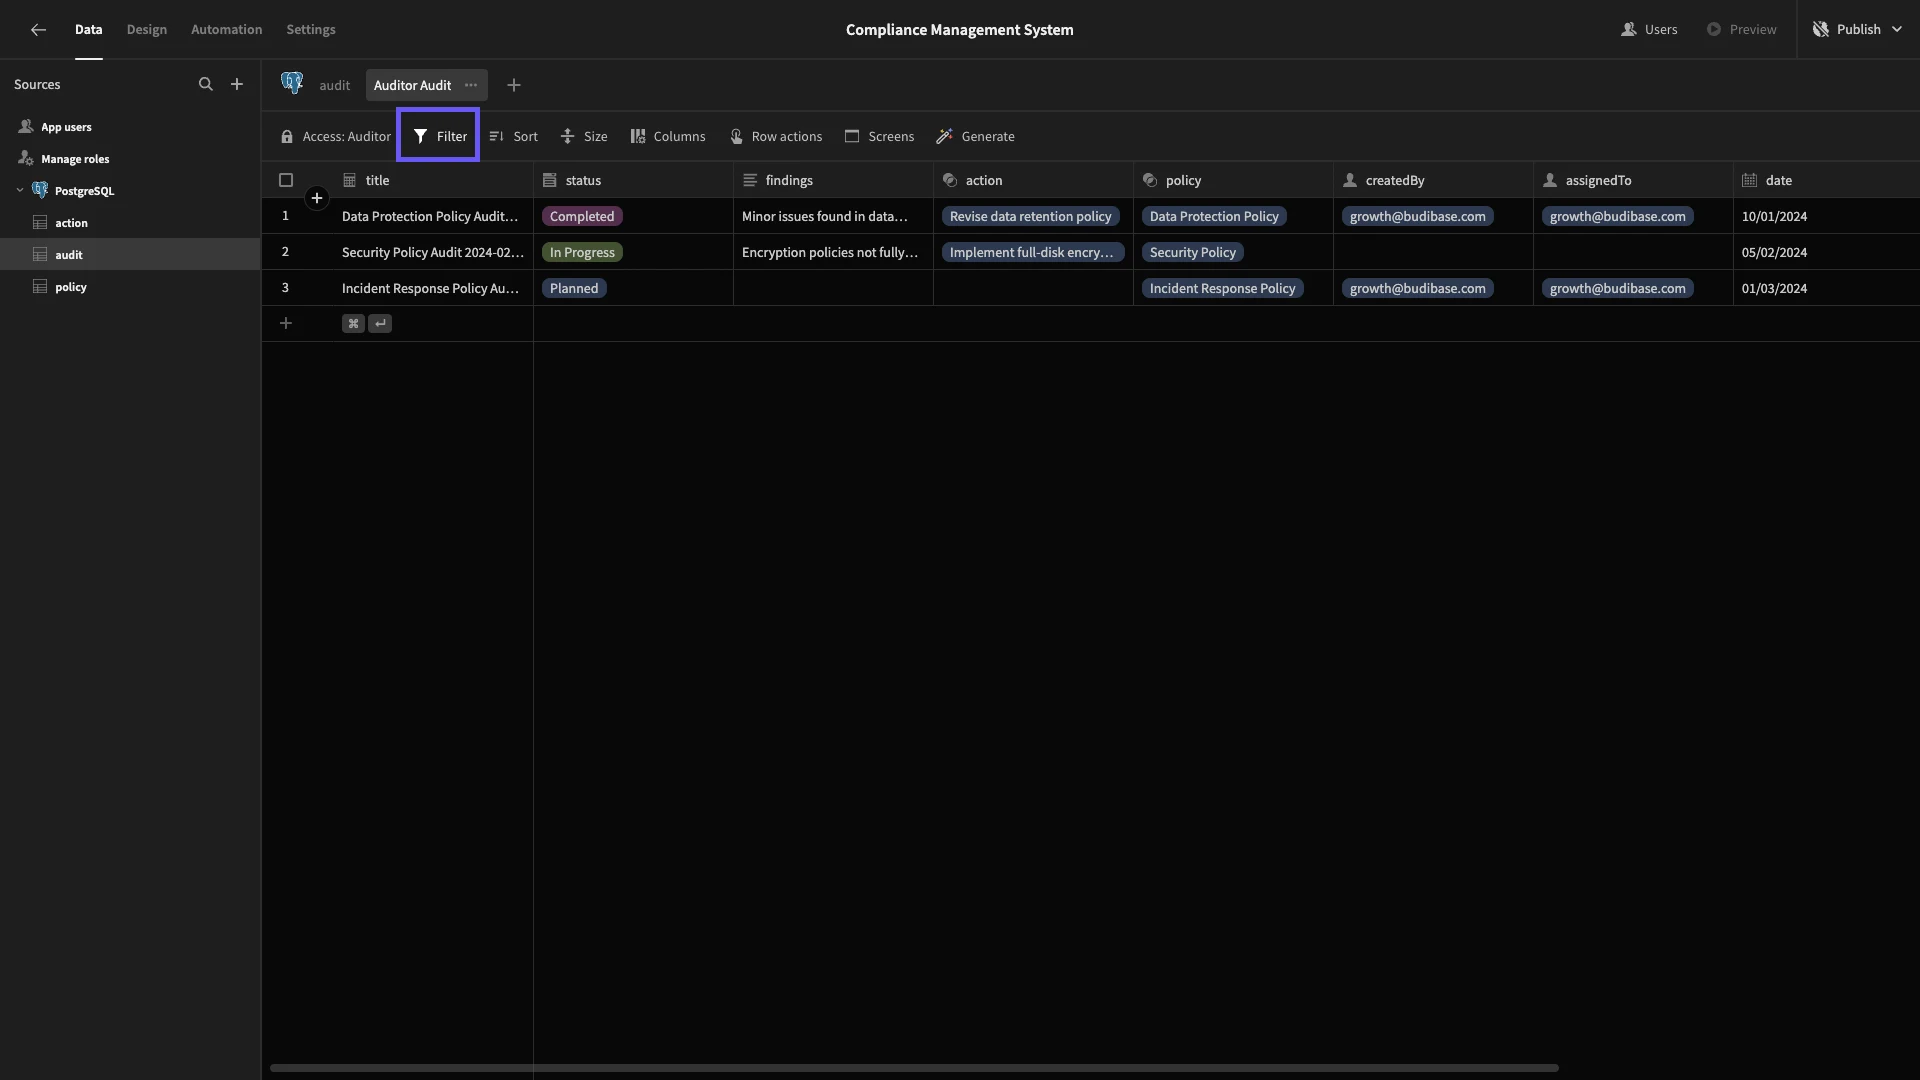The image size is (1920, 1080).
Task: Switch to the Data tab
Action: [x=88, y=30]
